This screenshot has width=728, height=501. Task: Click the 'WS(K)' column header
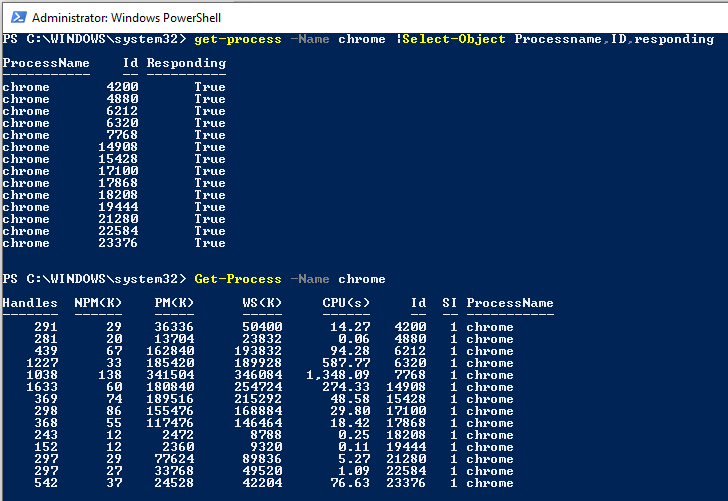pos(262,303)
